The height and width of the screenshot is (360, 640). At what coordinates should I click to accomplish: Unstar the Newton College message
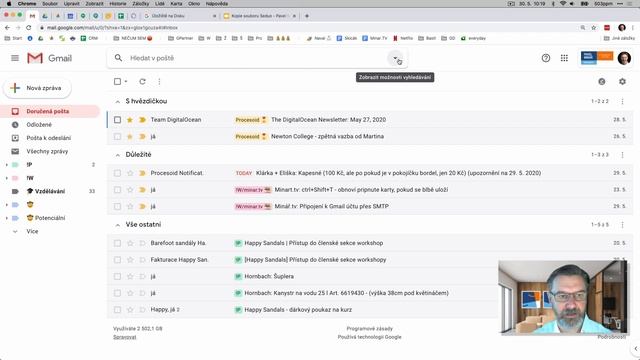130,136
